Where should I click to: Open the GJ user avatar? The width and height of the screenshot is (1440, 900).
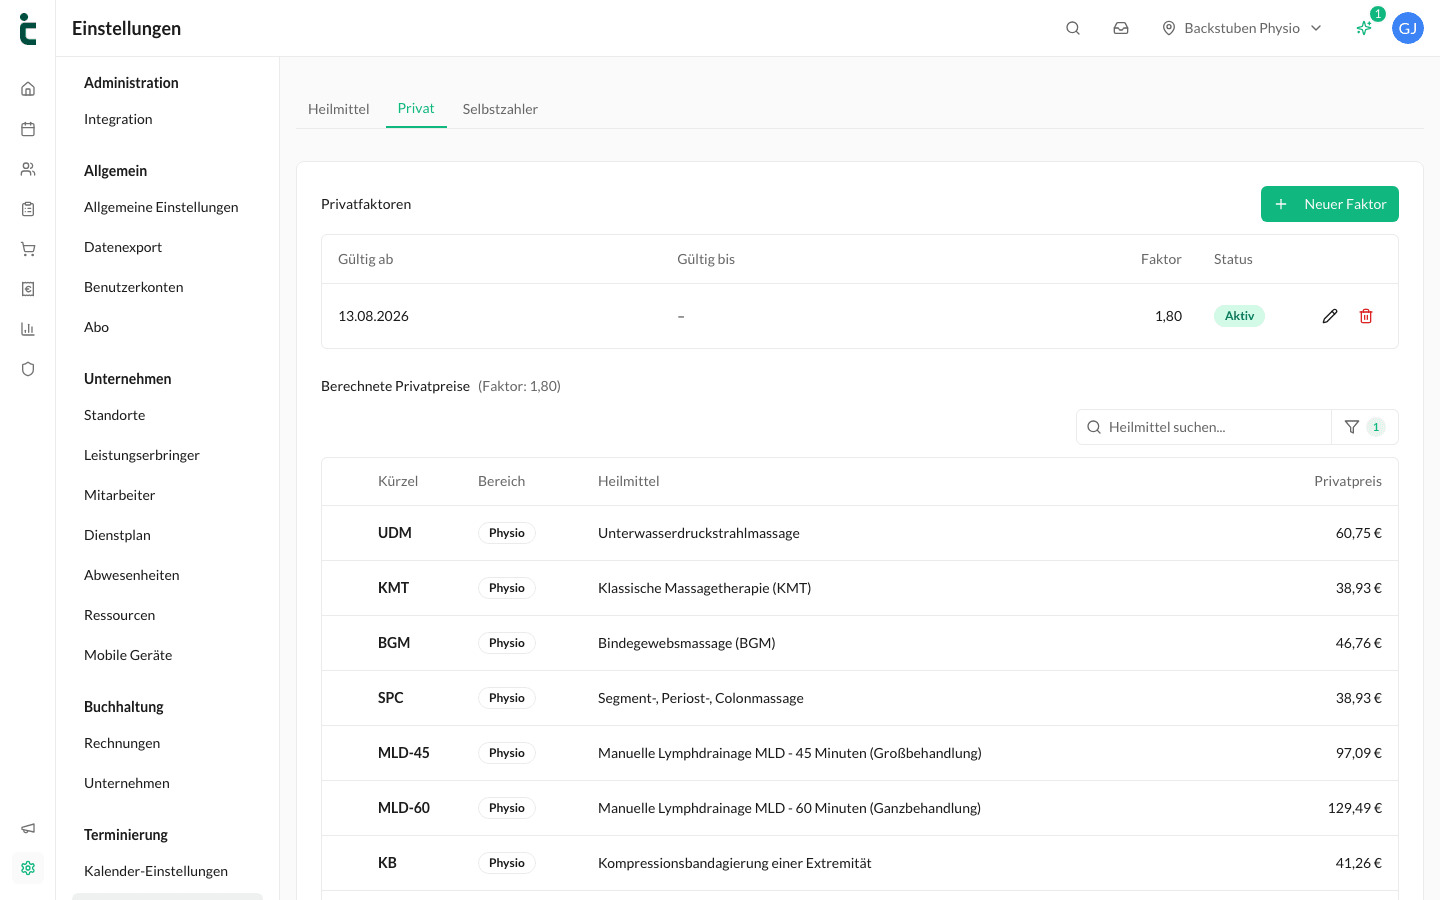pyautogui.click(x=1408, y=28)
